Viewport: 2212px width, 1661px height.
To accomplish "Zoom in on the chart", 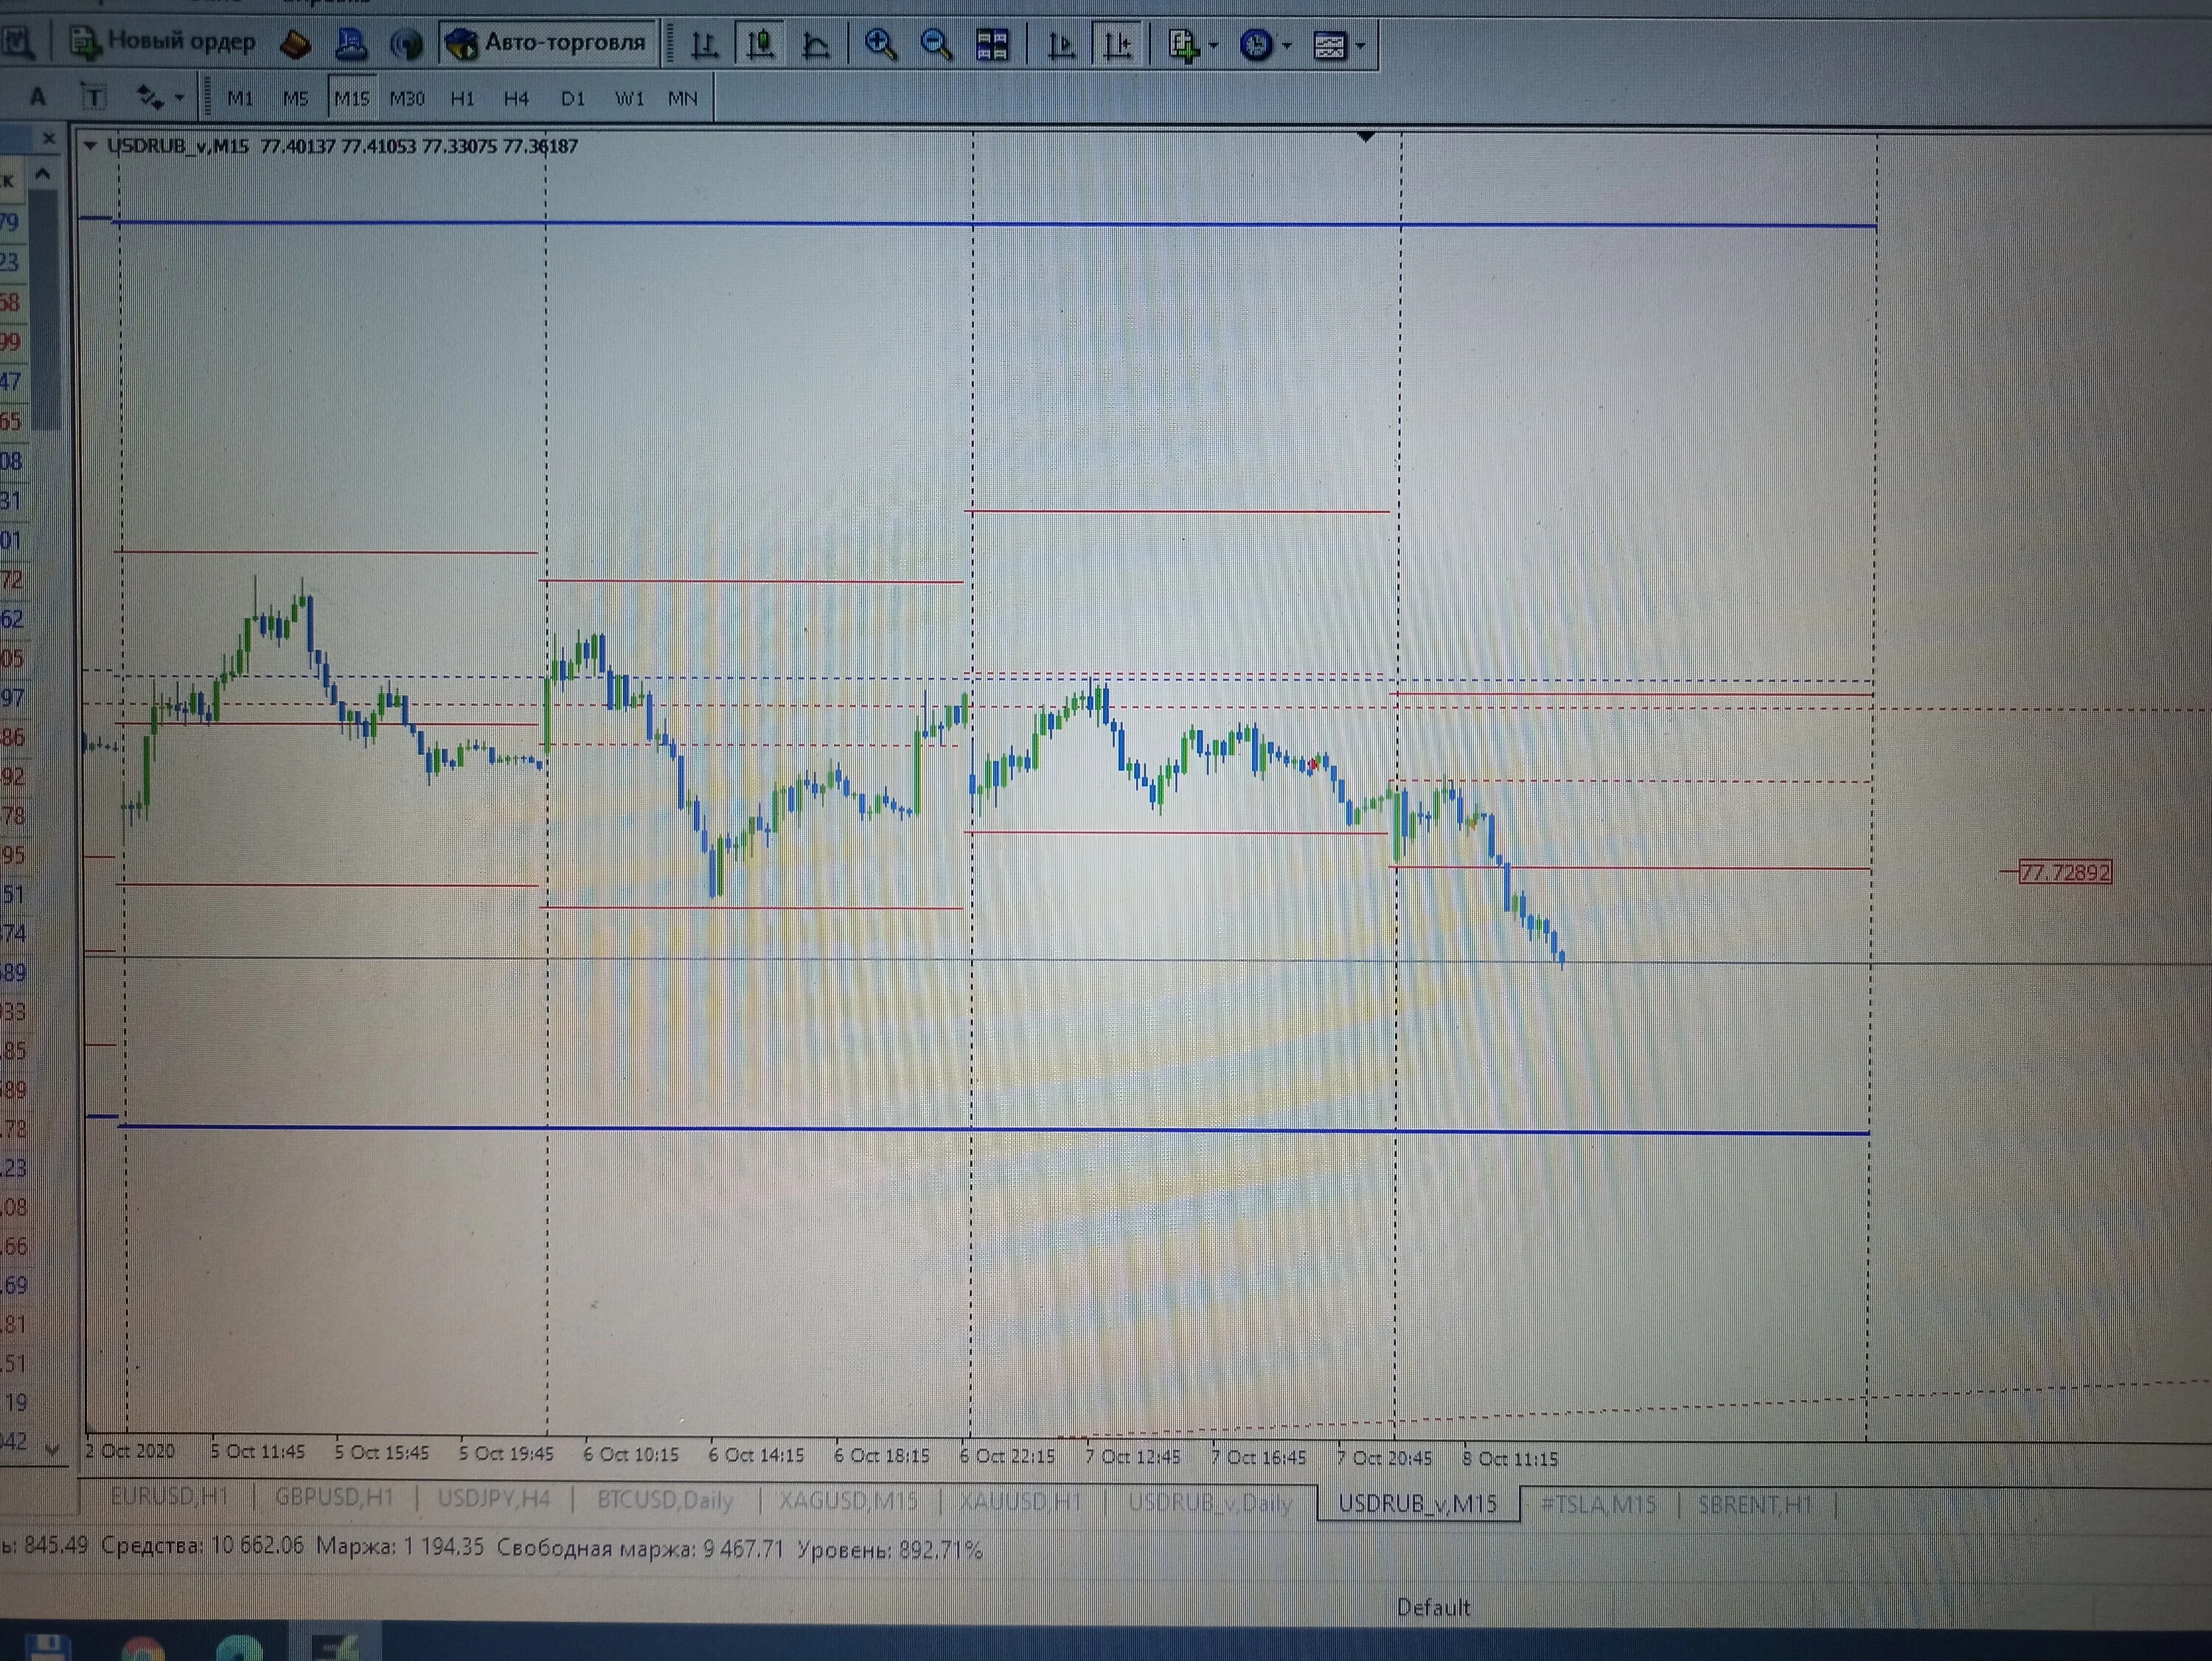I will (x=880, y=45).
